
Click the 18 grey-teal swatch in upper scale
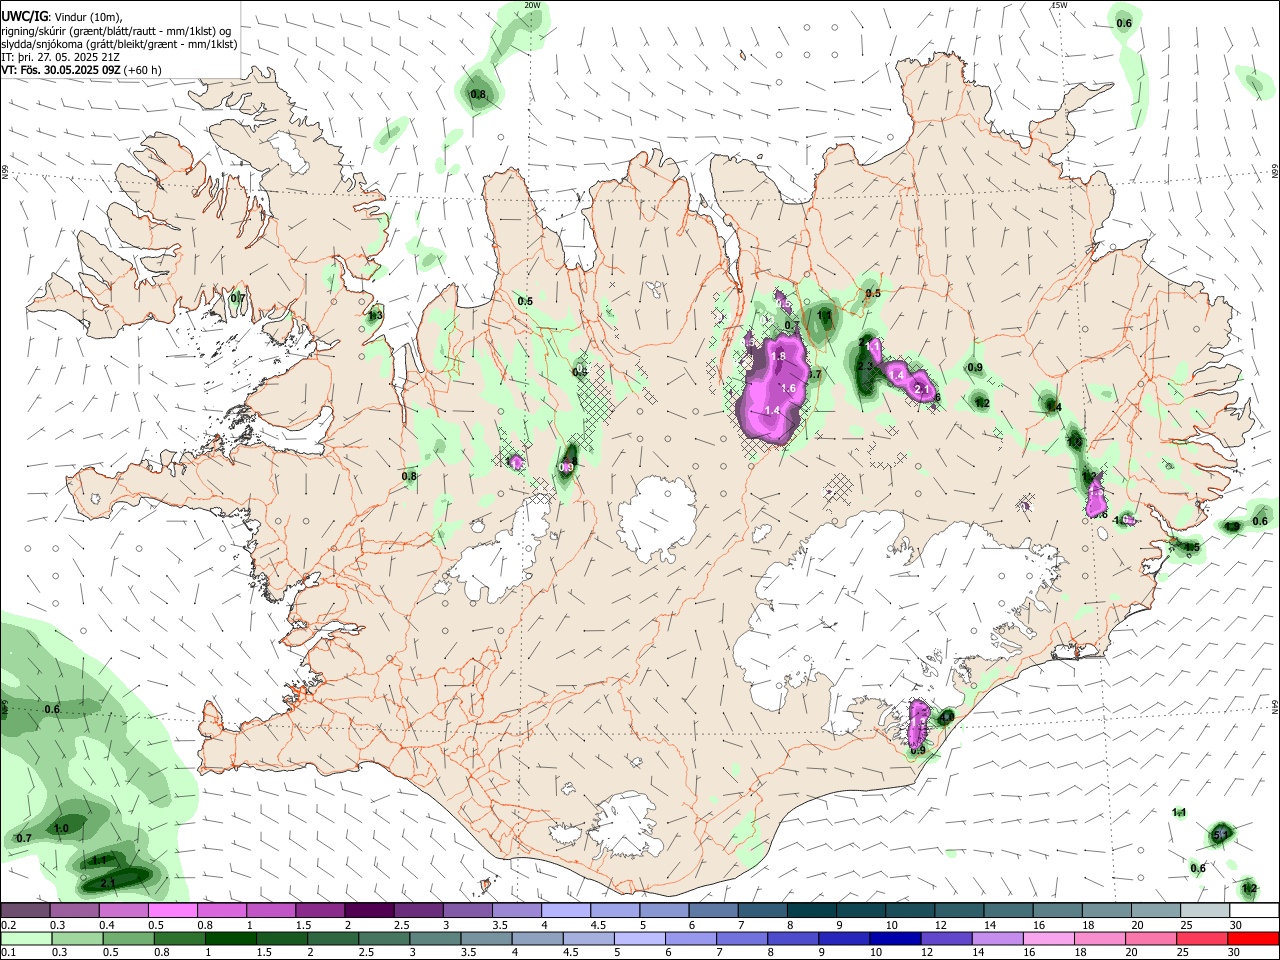(x=1107, y=910)
